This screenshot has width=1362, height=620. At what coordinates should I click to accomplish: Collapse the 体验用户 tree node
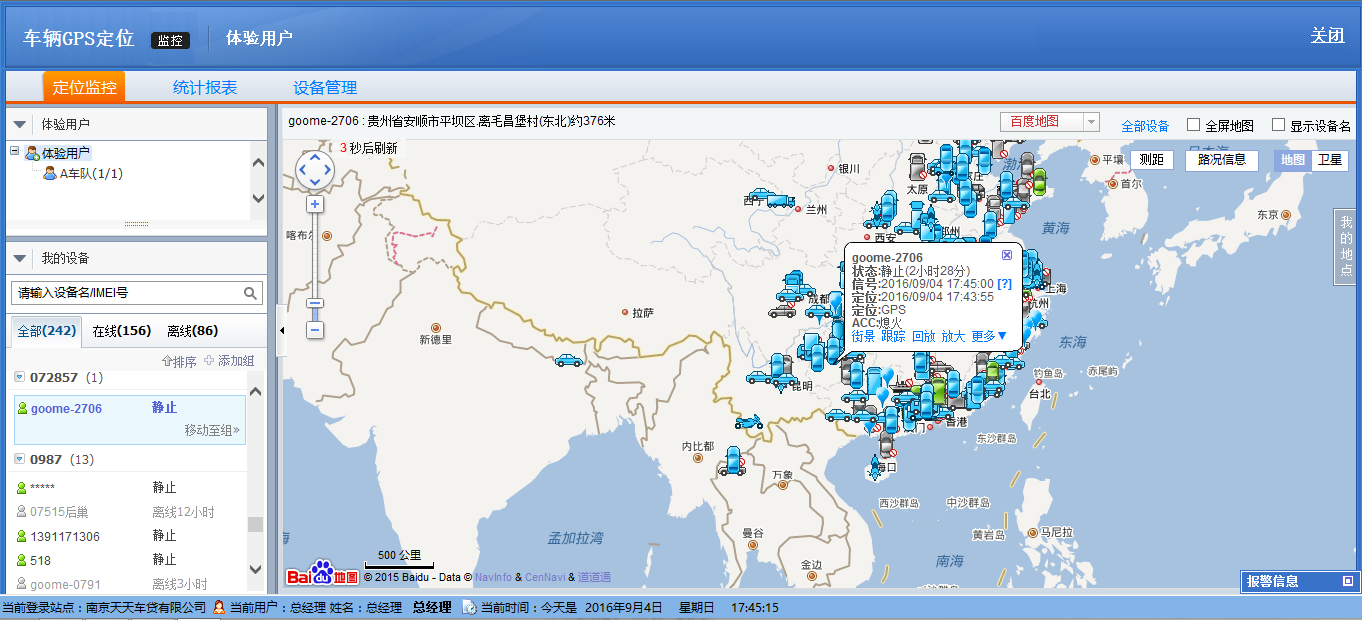(14, 152)
